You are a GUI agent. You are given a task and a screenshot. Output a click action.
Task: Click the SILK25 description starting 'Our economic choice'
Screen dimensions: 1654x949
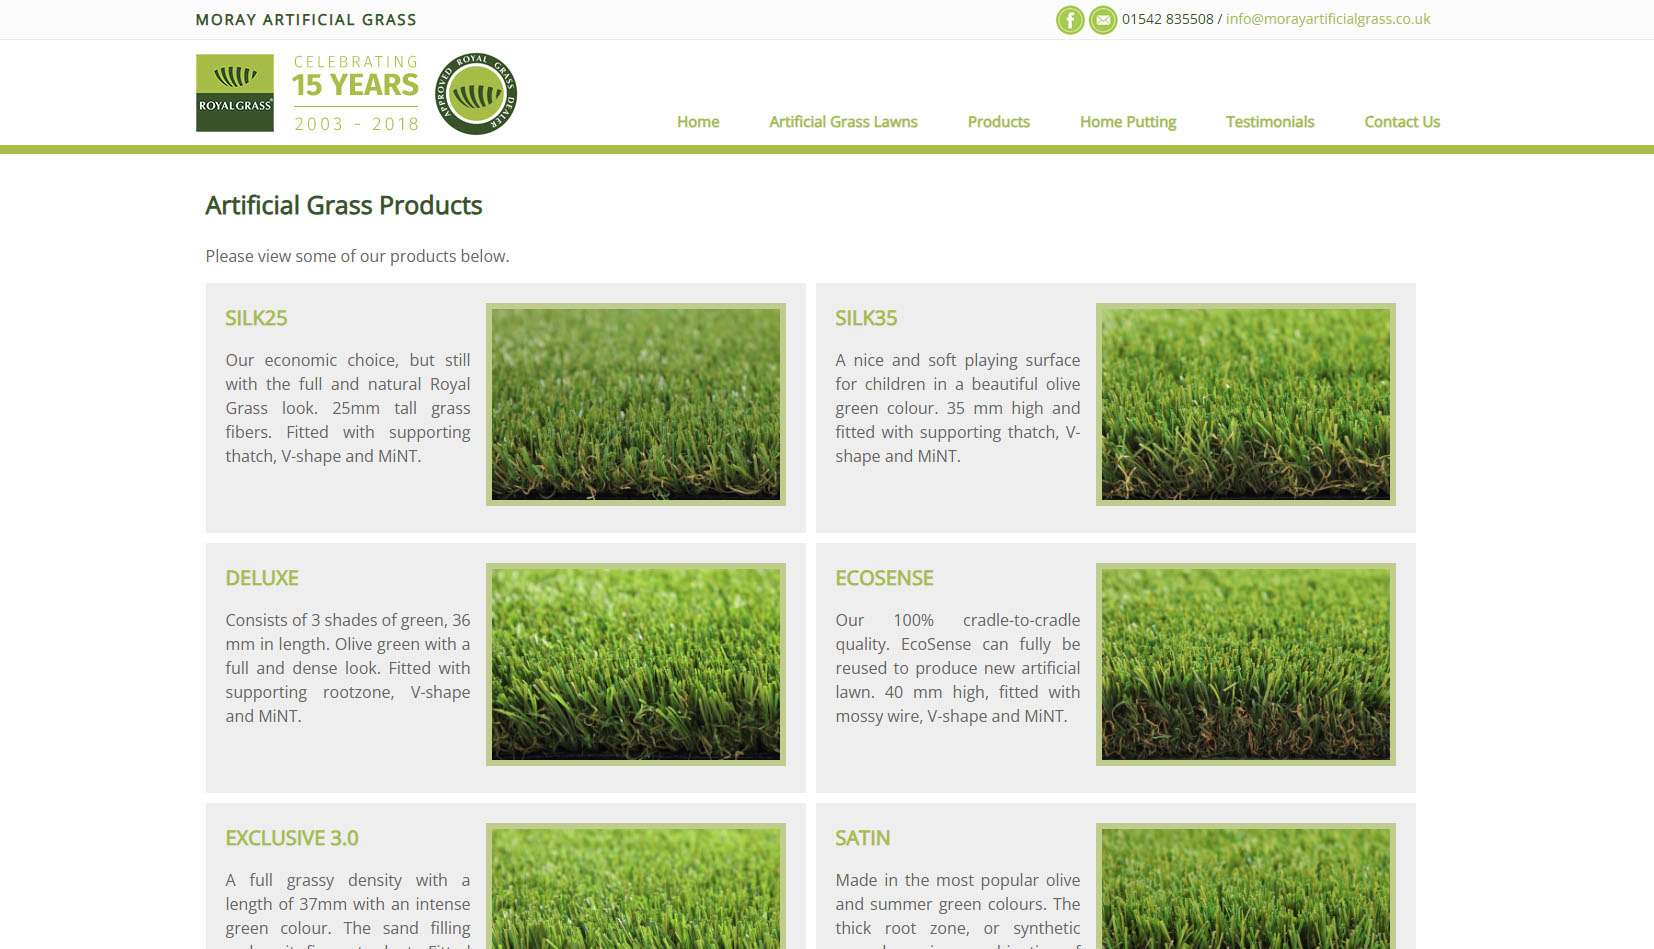point(348,408)
